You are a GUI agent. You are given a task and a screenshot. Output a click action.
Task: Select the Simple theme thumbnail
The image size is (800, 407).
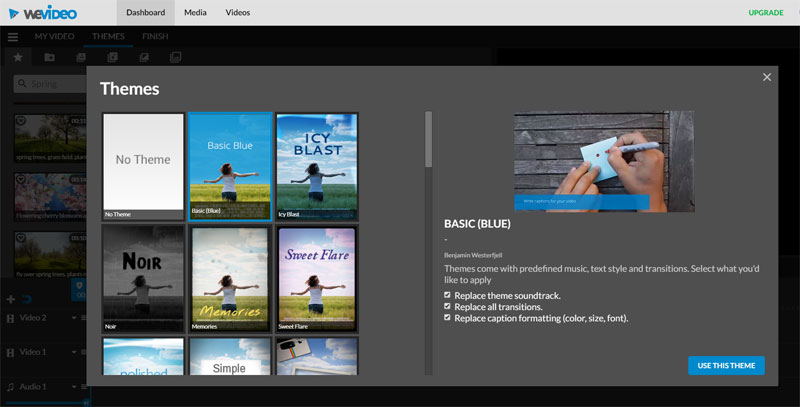230,356
